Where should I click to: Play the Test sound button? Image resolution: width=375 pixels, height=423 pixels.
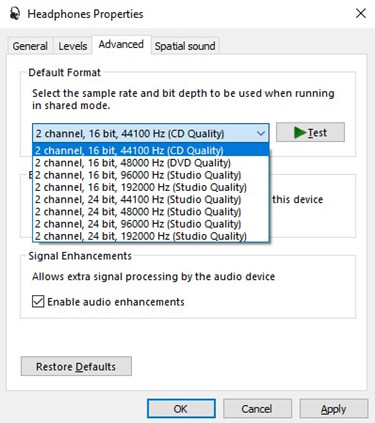(310, 132)
